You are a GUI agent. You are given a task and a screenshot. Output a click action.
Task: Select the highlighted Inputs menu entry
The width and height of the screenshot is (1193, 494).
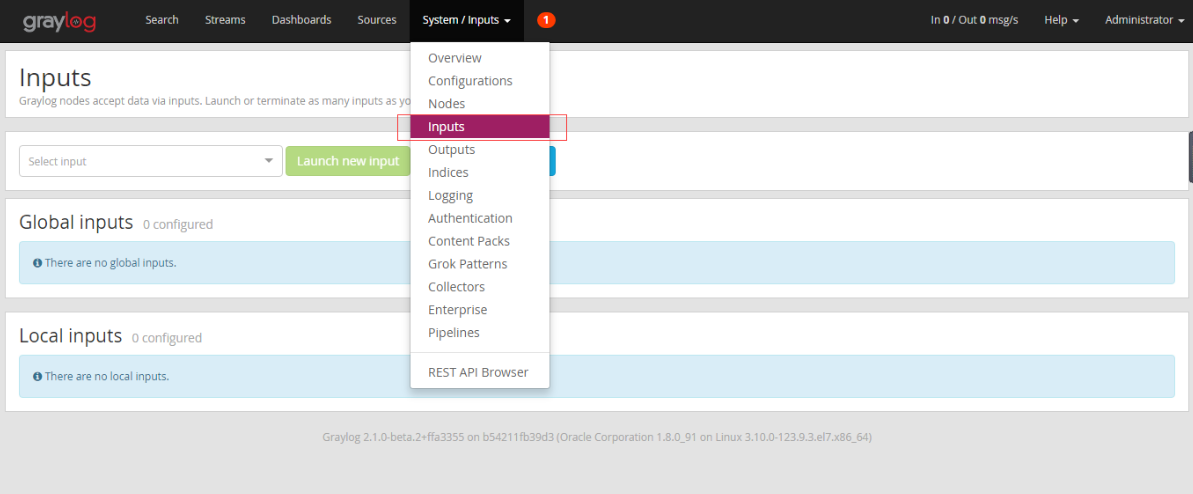480,126
